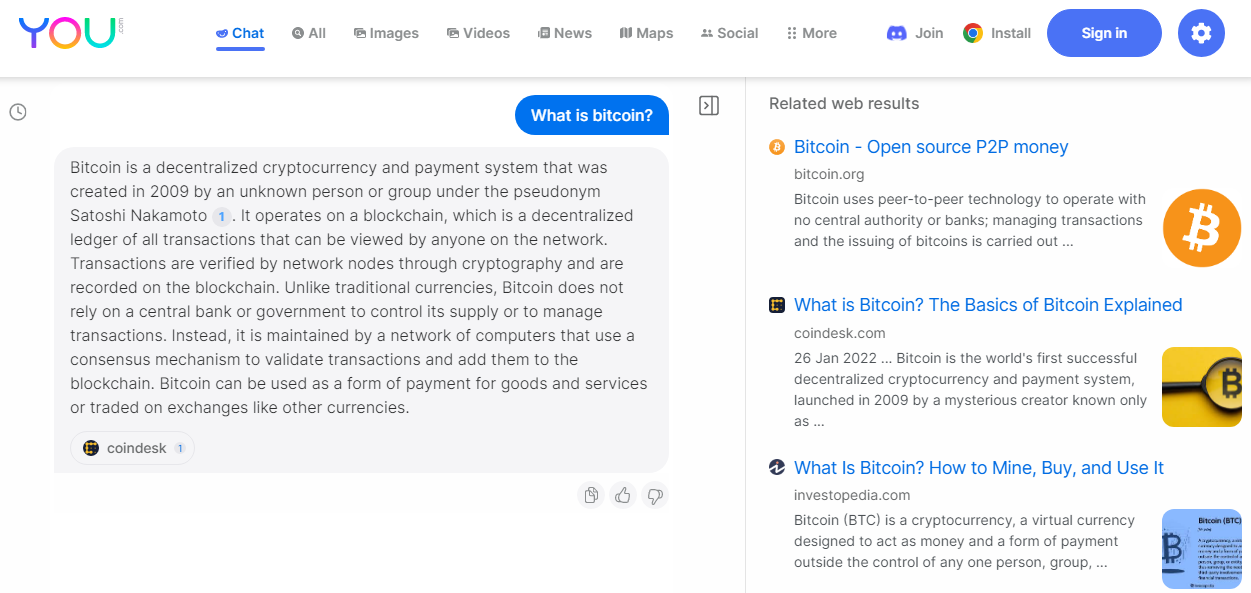Screen dimensions: 1251x593
Task: Give the answer a thumbs down
Action: tap(654, 495)
